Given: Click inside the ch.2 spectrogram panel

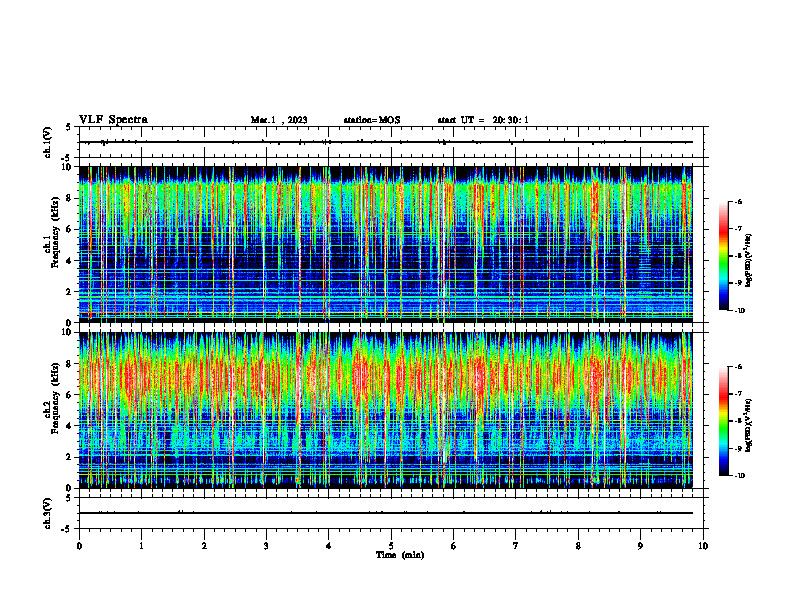Looking at the screenshot, I should (x=386, y=410).
